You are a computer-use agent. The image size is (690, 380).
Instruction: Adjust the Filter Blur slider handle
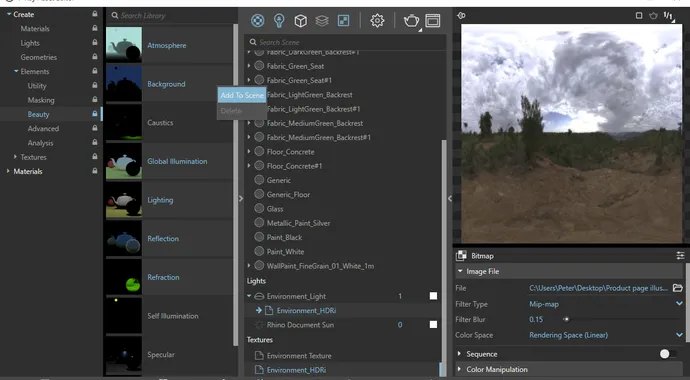[566, 319]
